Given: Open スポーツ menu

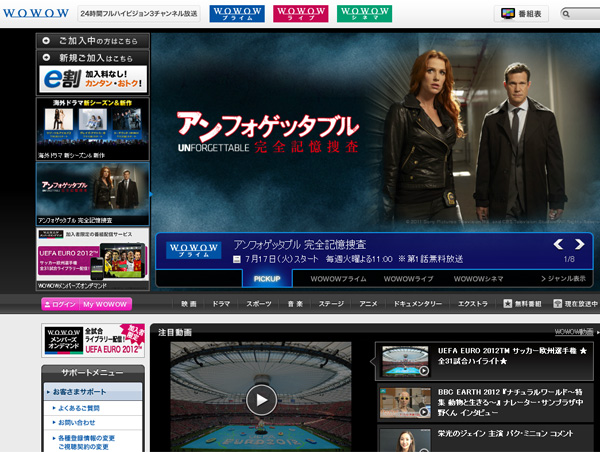Looking at the screenshot, I should pyautogui.click(x=259, y=304).
